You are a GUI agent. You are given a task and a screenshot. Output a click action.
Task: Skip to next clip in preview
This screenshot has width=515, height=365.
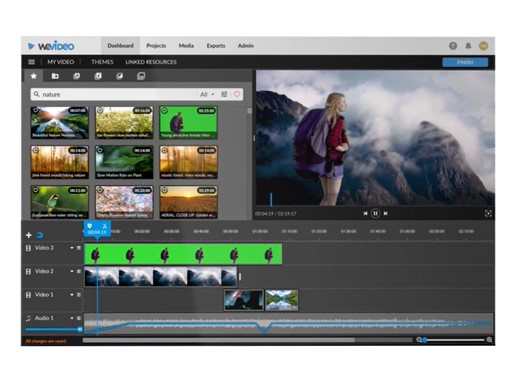click(x=385, y=213)
